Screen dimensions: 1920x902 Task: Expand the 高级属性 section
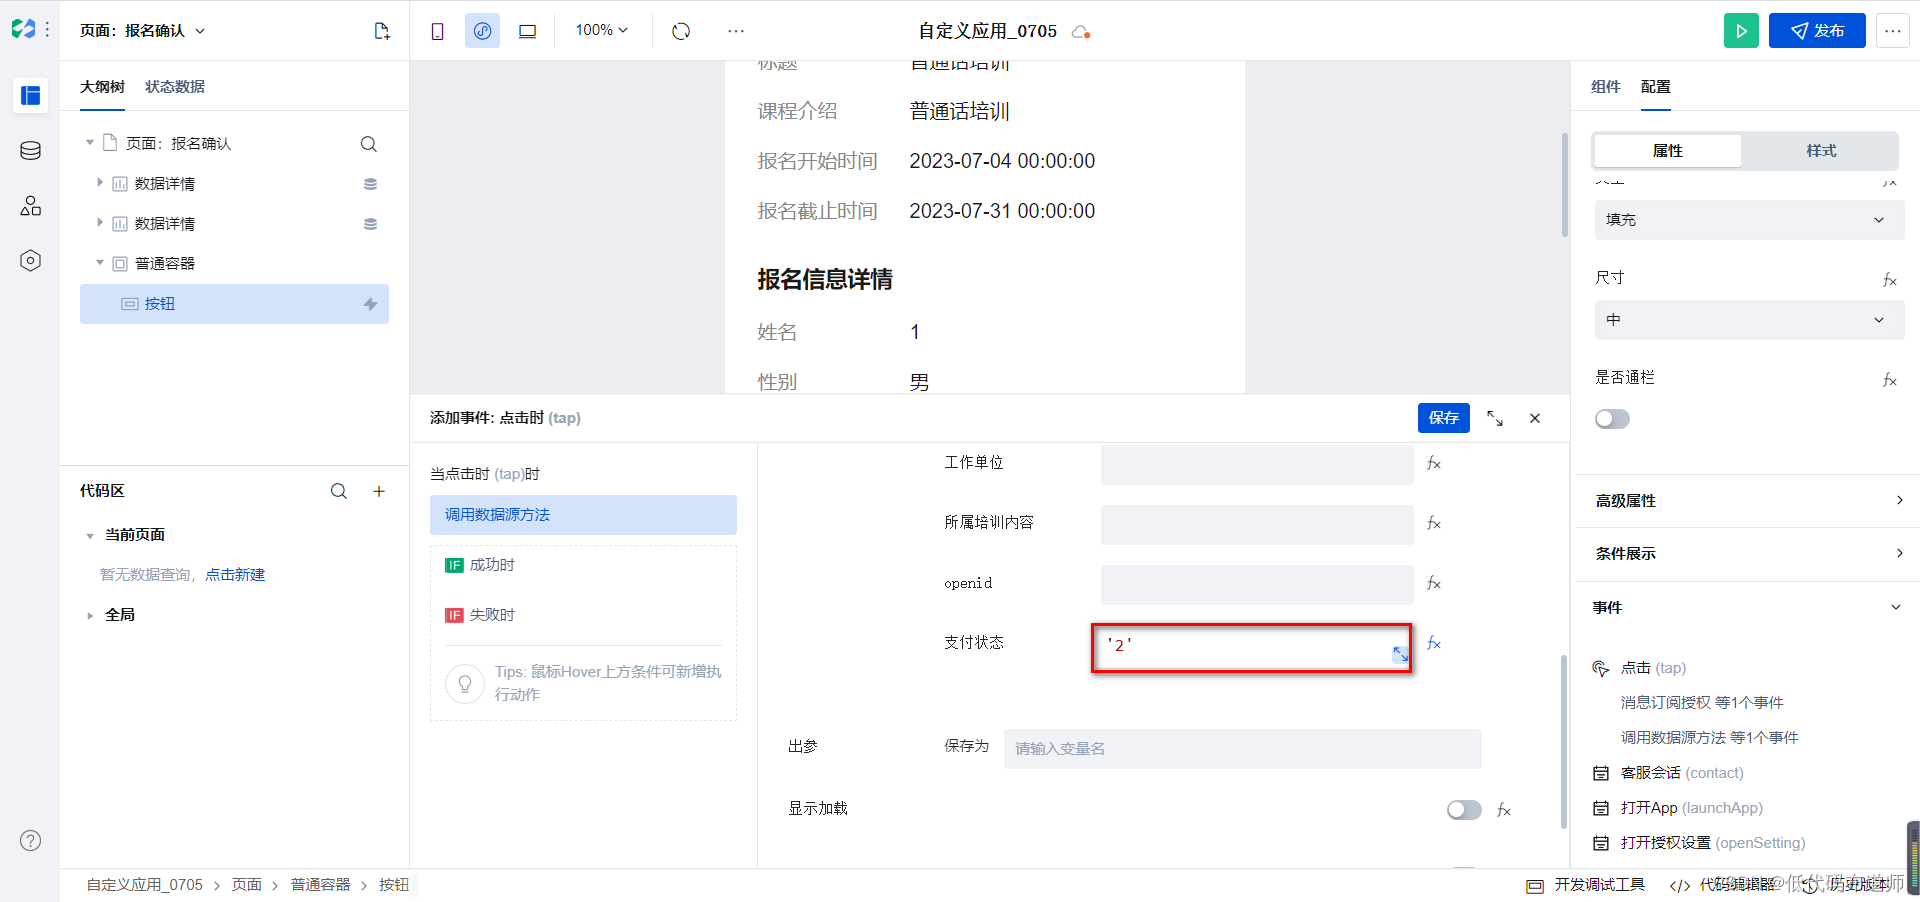click(x=1749, y=501)
